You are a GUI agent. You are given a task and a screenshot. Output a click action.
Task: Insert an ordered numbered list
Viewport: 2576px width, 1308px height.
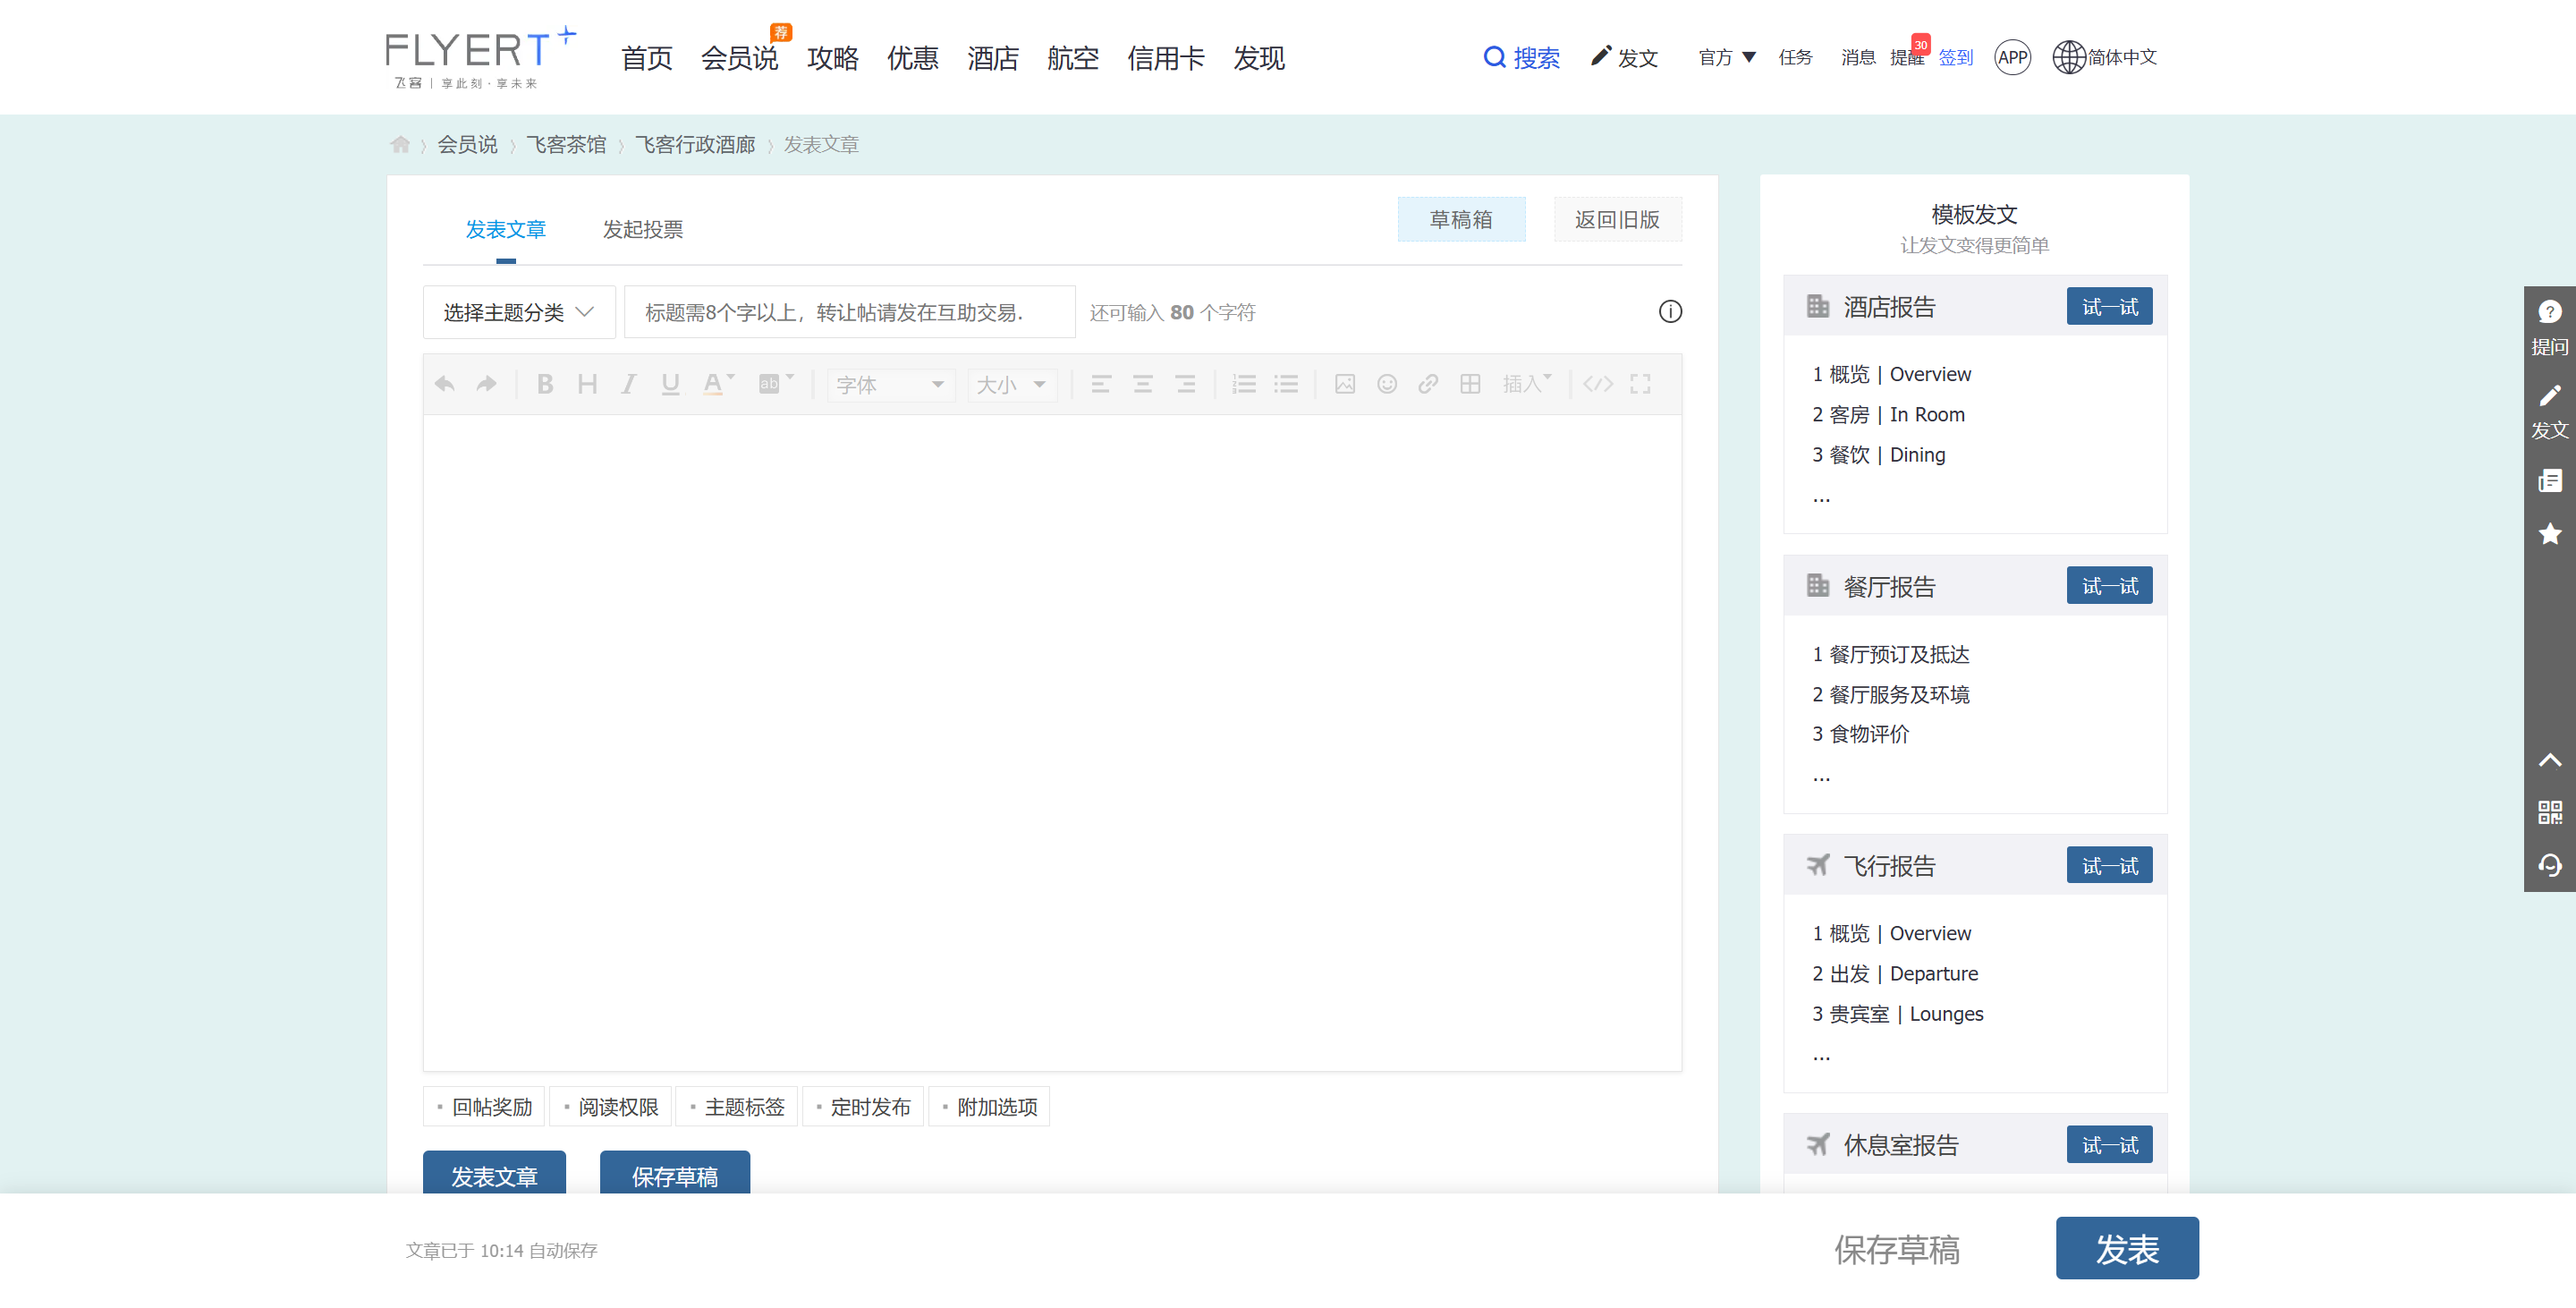pos(1244,384)
